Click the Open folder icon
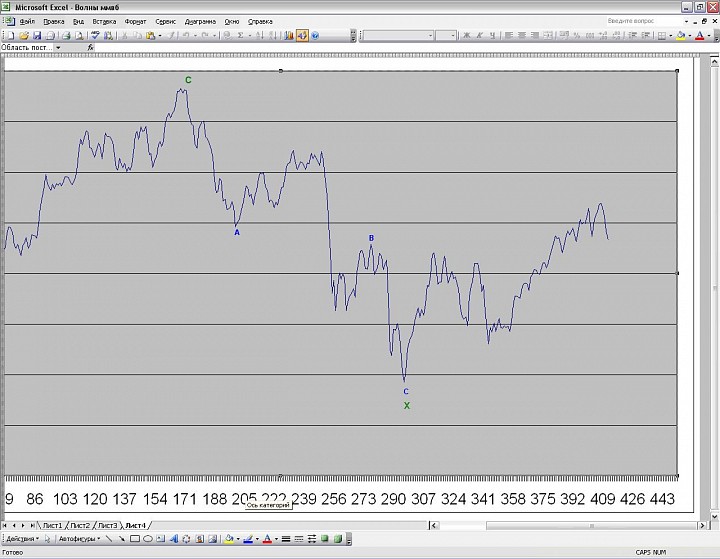720x559 pixels. coord(24,35)
